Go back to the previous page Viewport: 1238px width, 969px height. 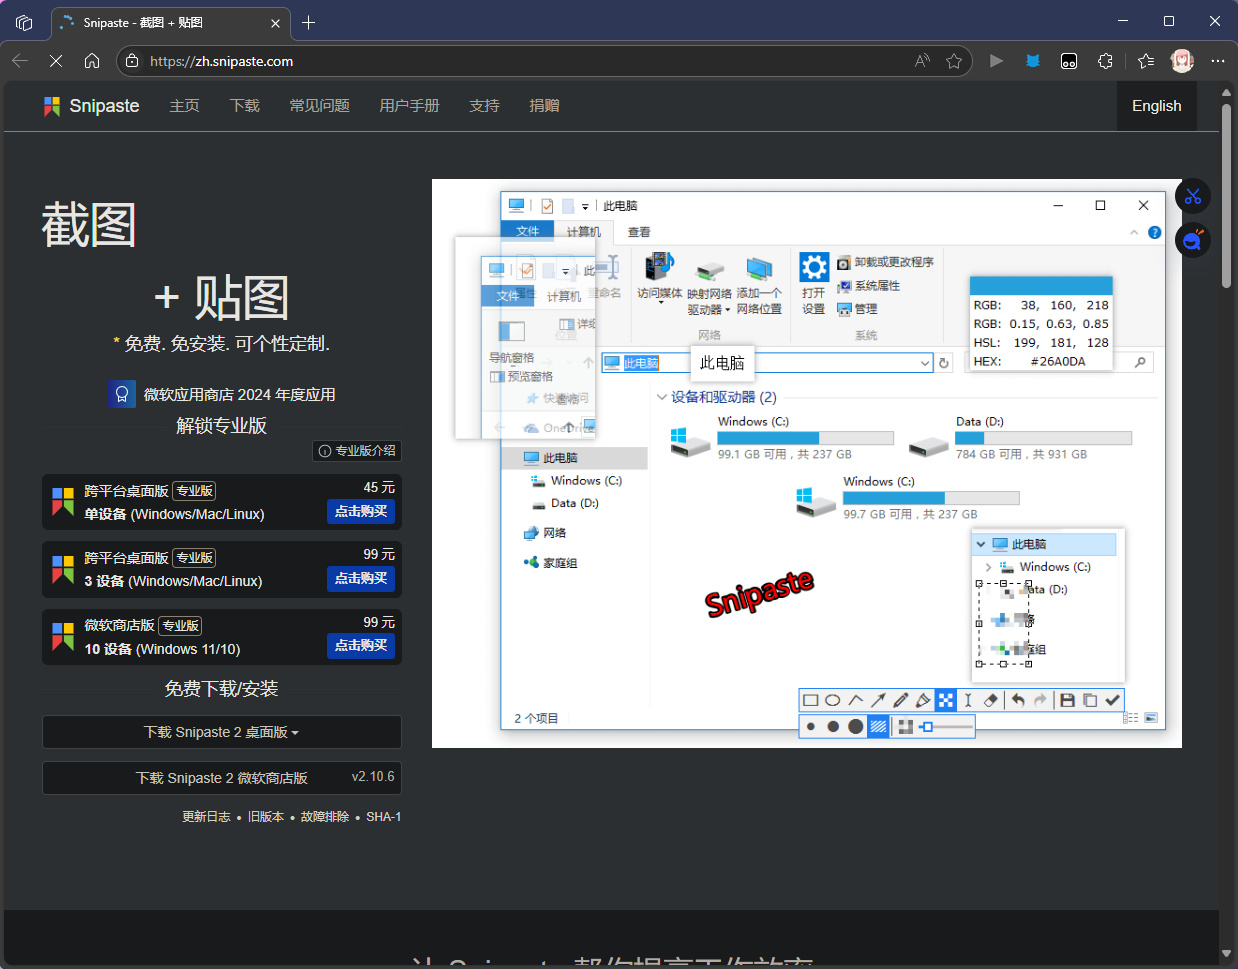tap(20, 61)
